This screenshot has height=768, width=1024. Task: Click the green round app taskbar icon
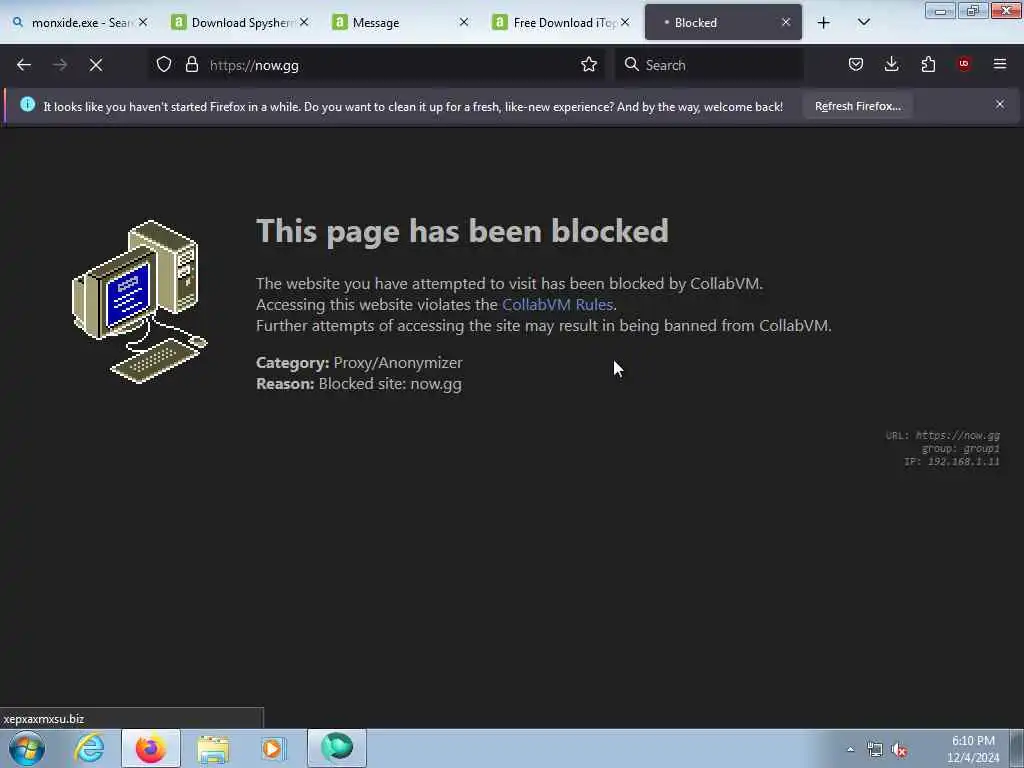click(337, 748)
